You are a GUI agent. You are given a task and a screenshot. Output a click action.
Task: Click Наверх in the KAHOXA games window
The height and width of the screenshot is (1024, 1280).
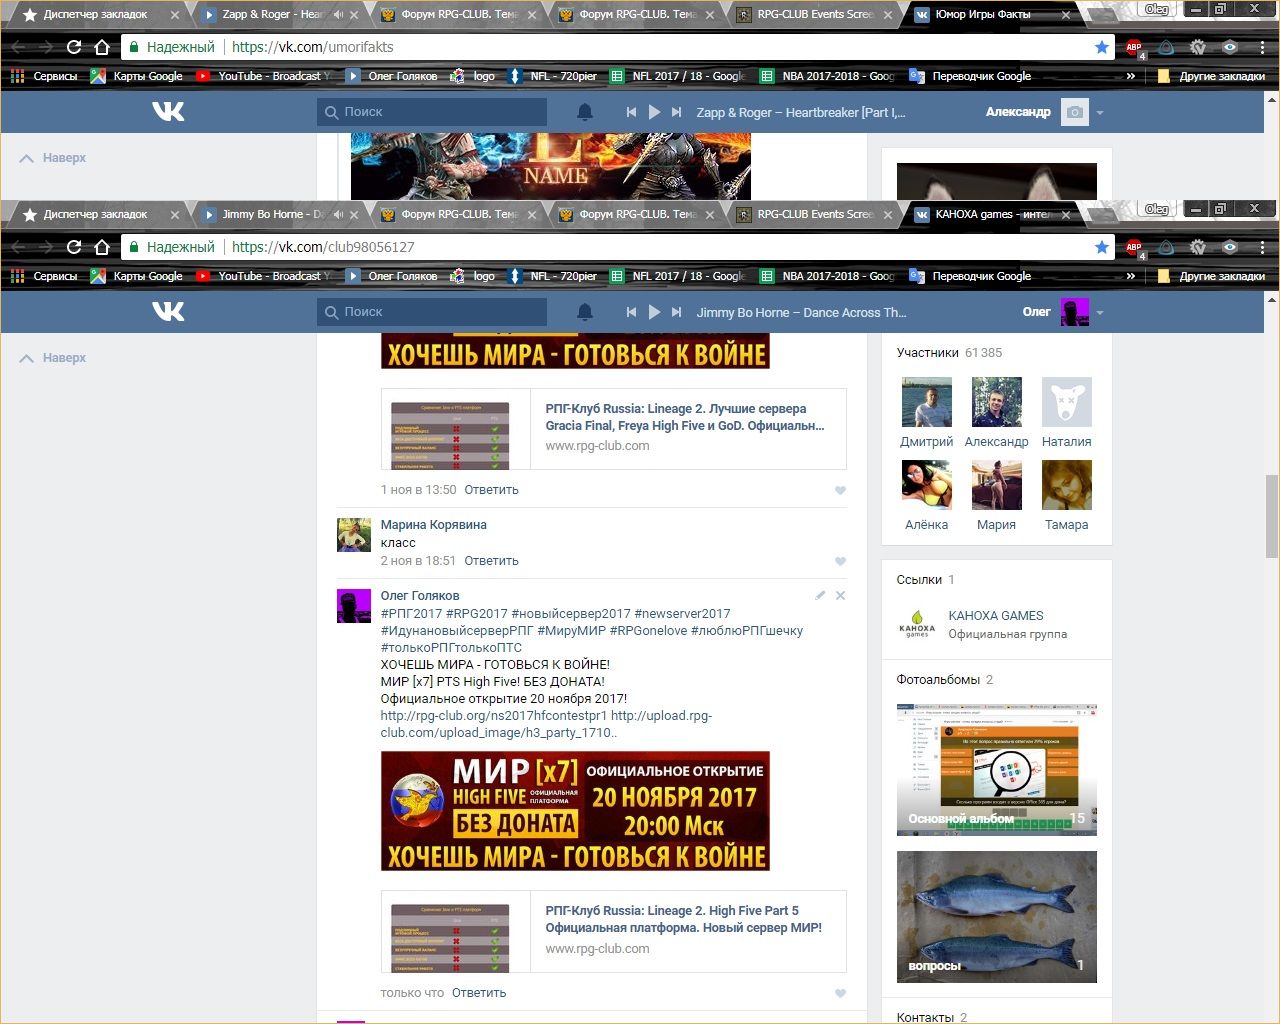coord(53,358)
